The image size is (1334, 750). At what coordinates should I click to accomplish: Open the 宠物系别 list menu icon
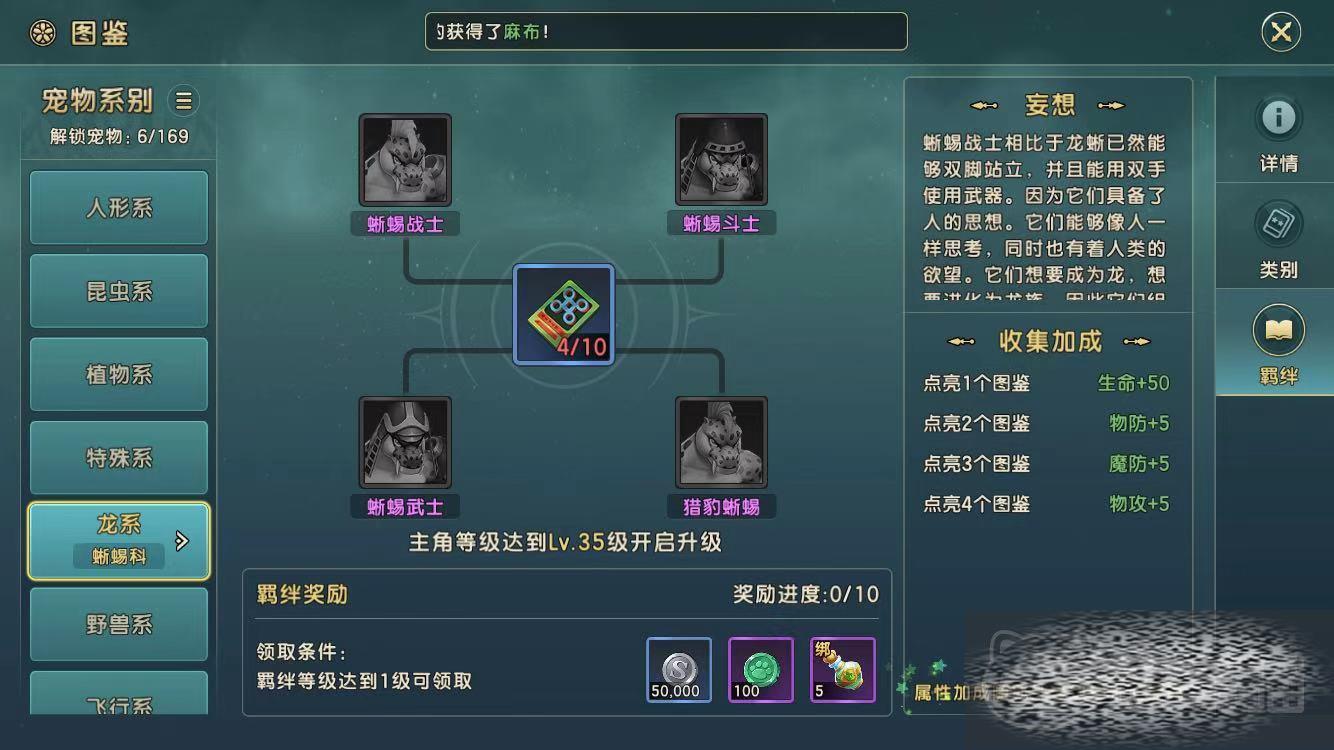pos(183,100)
